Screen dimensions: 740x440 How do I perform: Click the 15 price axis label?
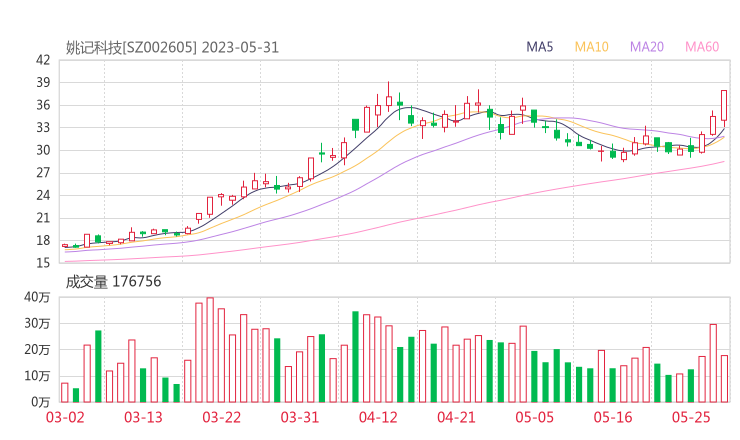pos(43,263)
